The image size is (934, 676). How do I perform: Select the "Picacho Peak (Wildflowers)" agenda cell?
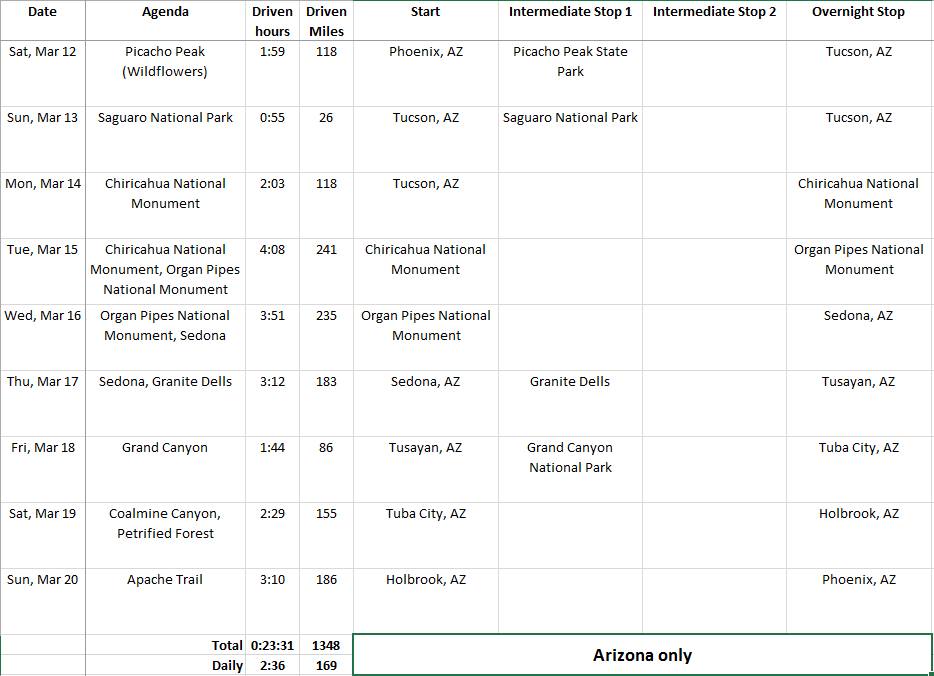click(x=165, y=62)
